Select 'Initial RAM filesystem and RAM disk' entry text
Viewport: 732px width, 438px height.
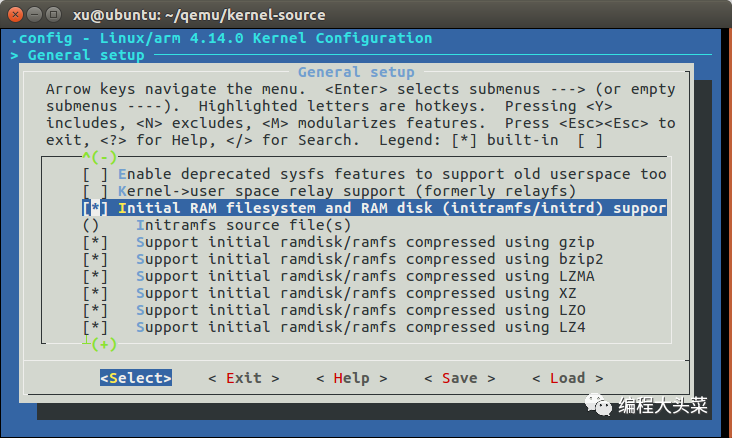tap(392, 208)
